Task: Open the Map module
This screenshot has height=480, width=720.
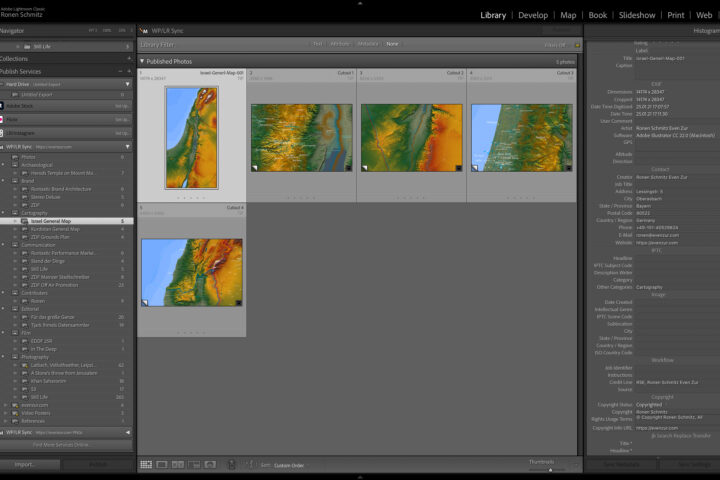Action: [x=568, y=15]
